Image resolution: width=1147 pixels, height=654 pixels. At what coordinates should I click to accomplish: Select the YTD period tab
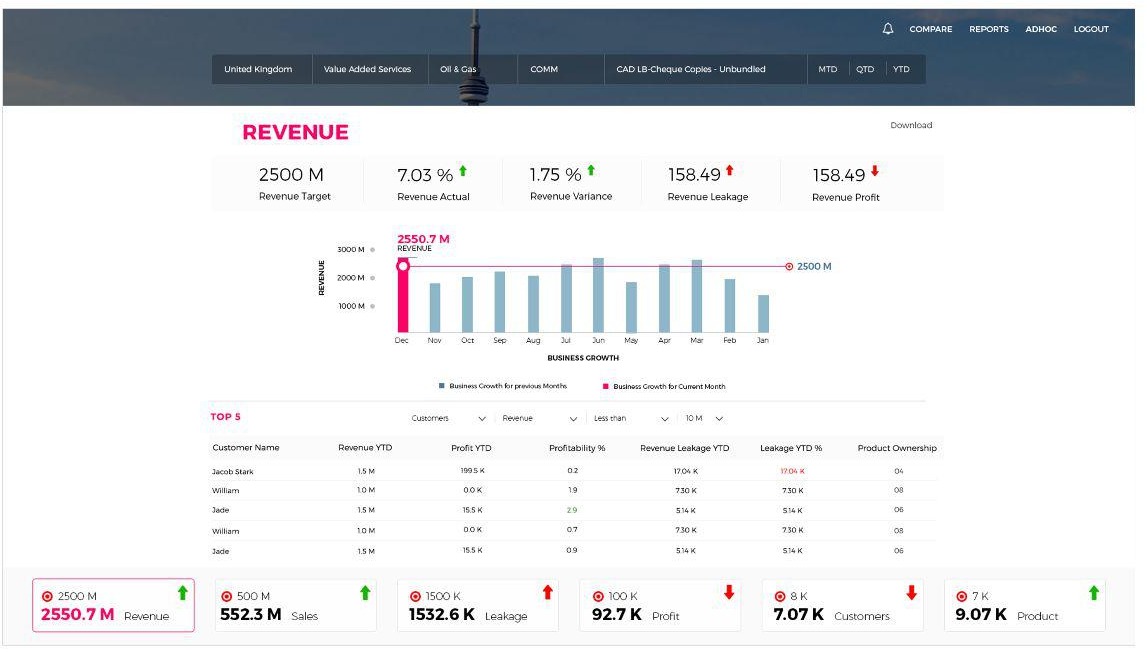click(901, 69)
